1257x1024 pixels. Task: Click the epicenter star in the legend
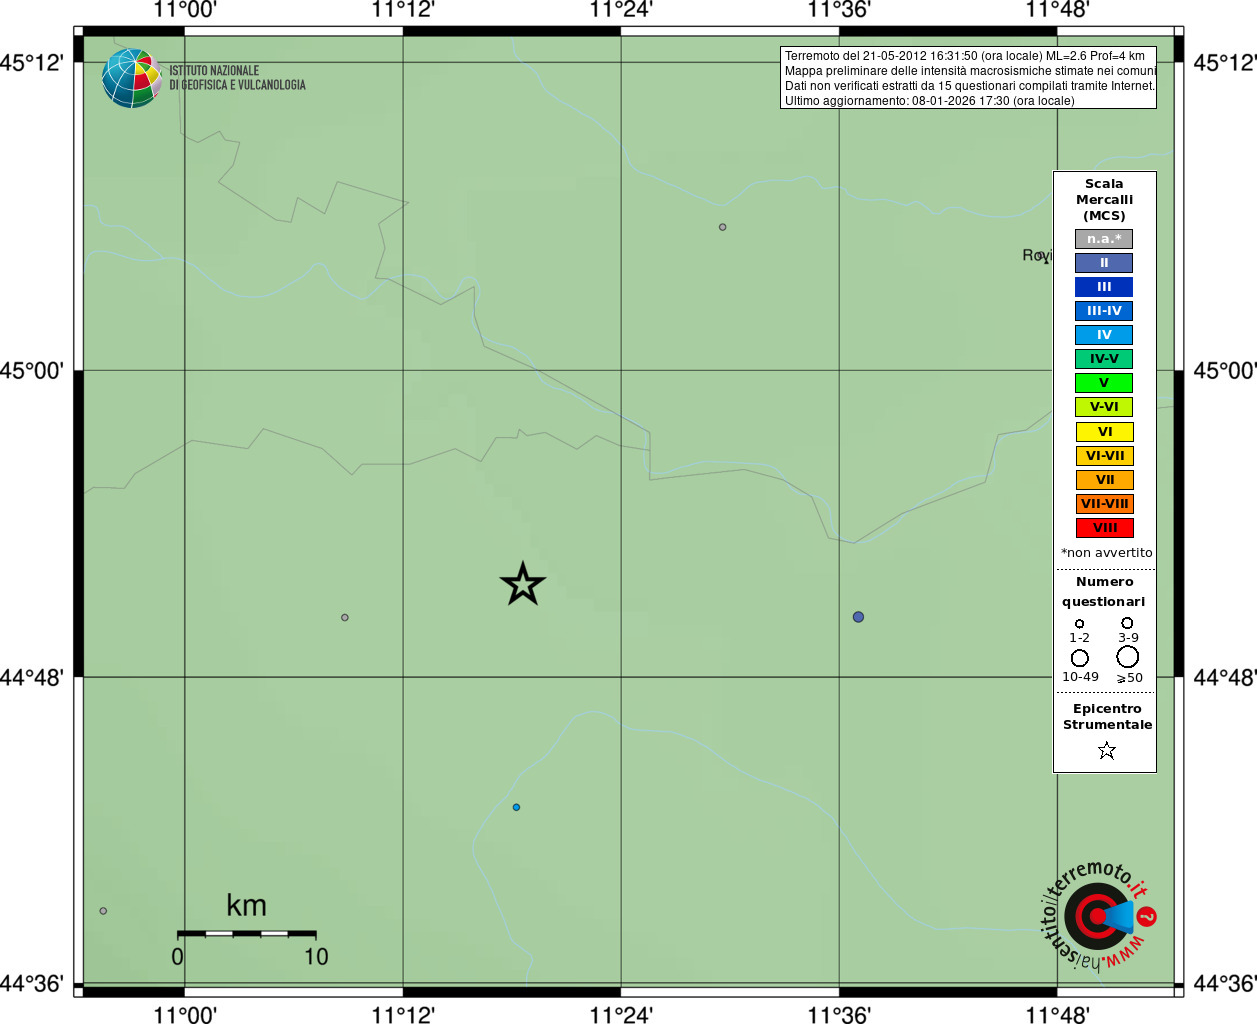pyautogui.click(x=1106, y=750)
